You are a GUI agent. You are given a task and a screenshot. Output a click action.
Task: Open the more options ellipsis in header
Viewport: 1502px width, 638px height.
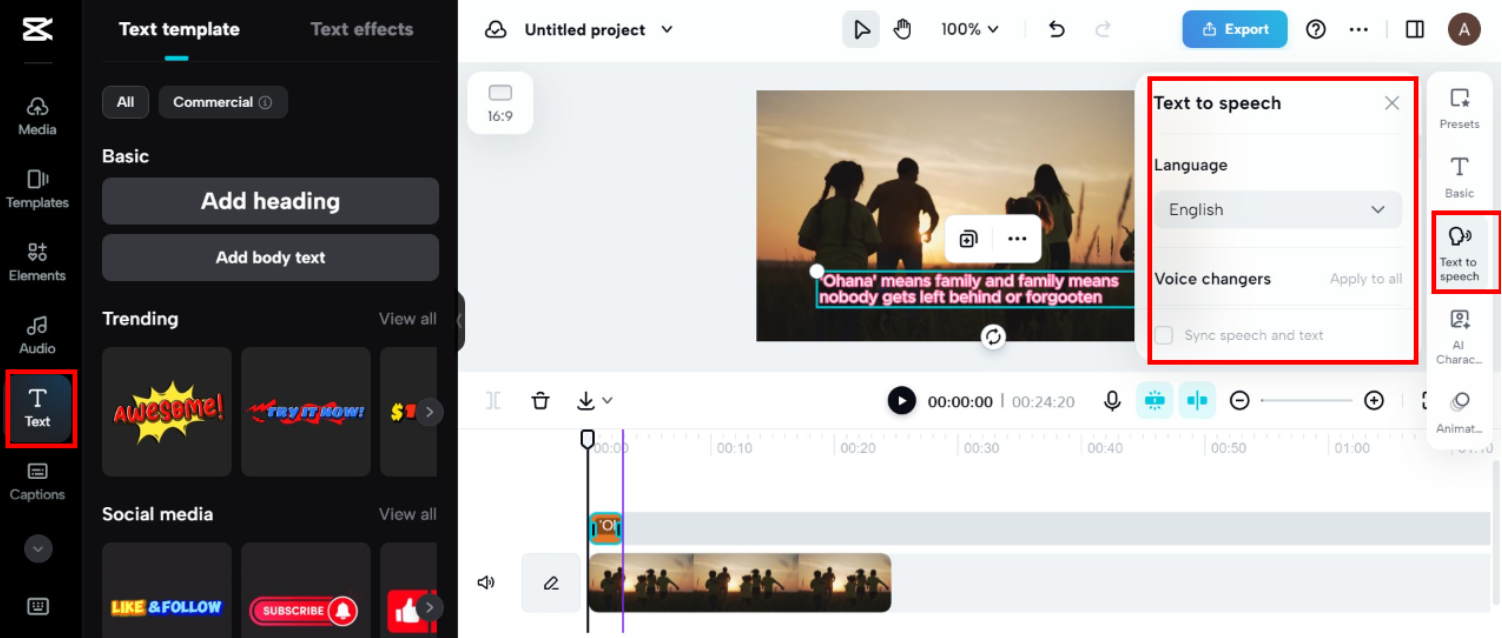click(x=1358, y=30)
